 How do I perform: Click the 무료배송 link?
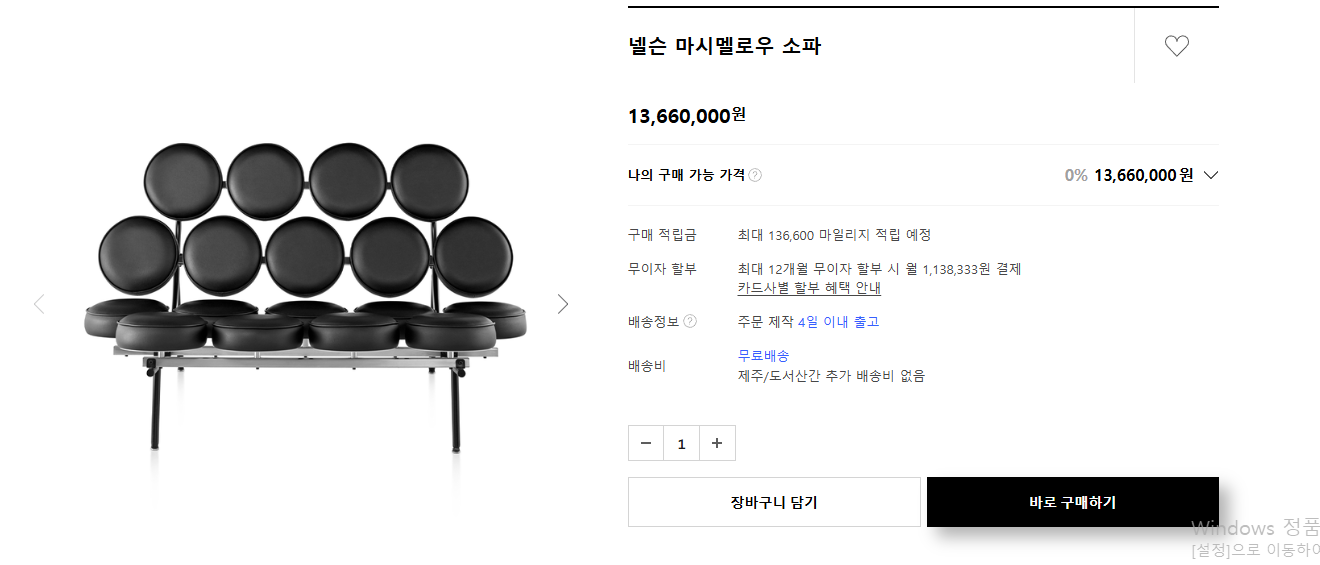(763, 356)
